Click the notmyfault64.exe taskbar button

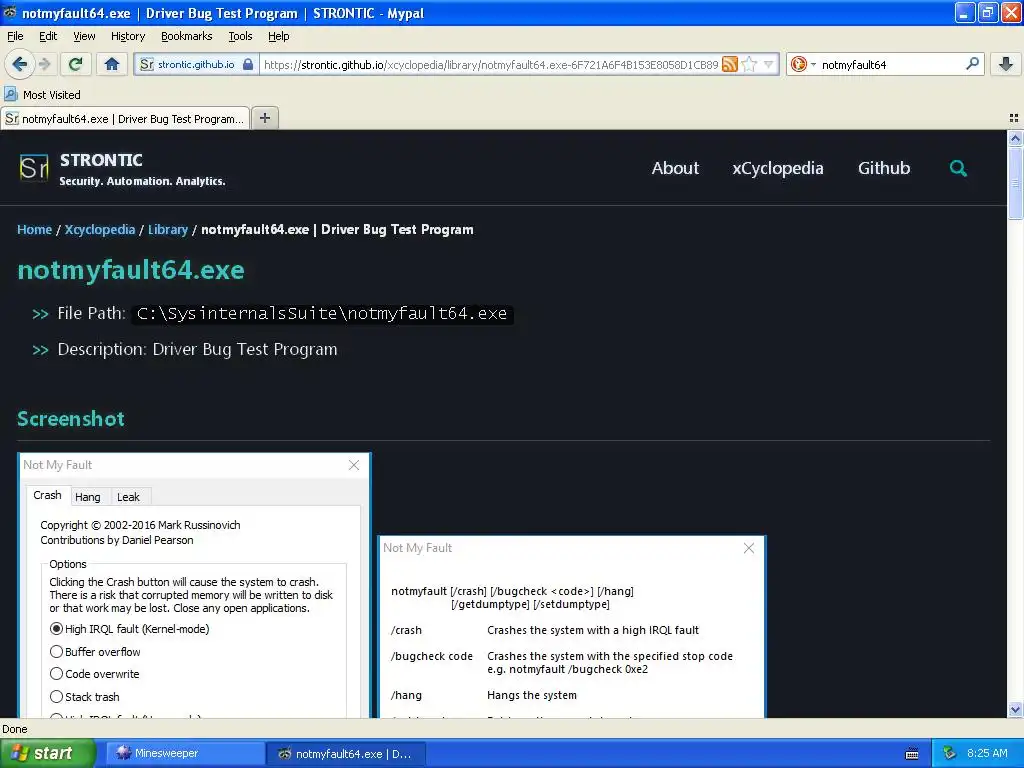pos(345,754)
